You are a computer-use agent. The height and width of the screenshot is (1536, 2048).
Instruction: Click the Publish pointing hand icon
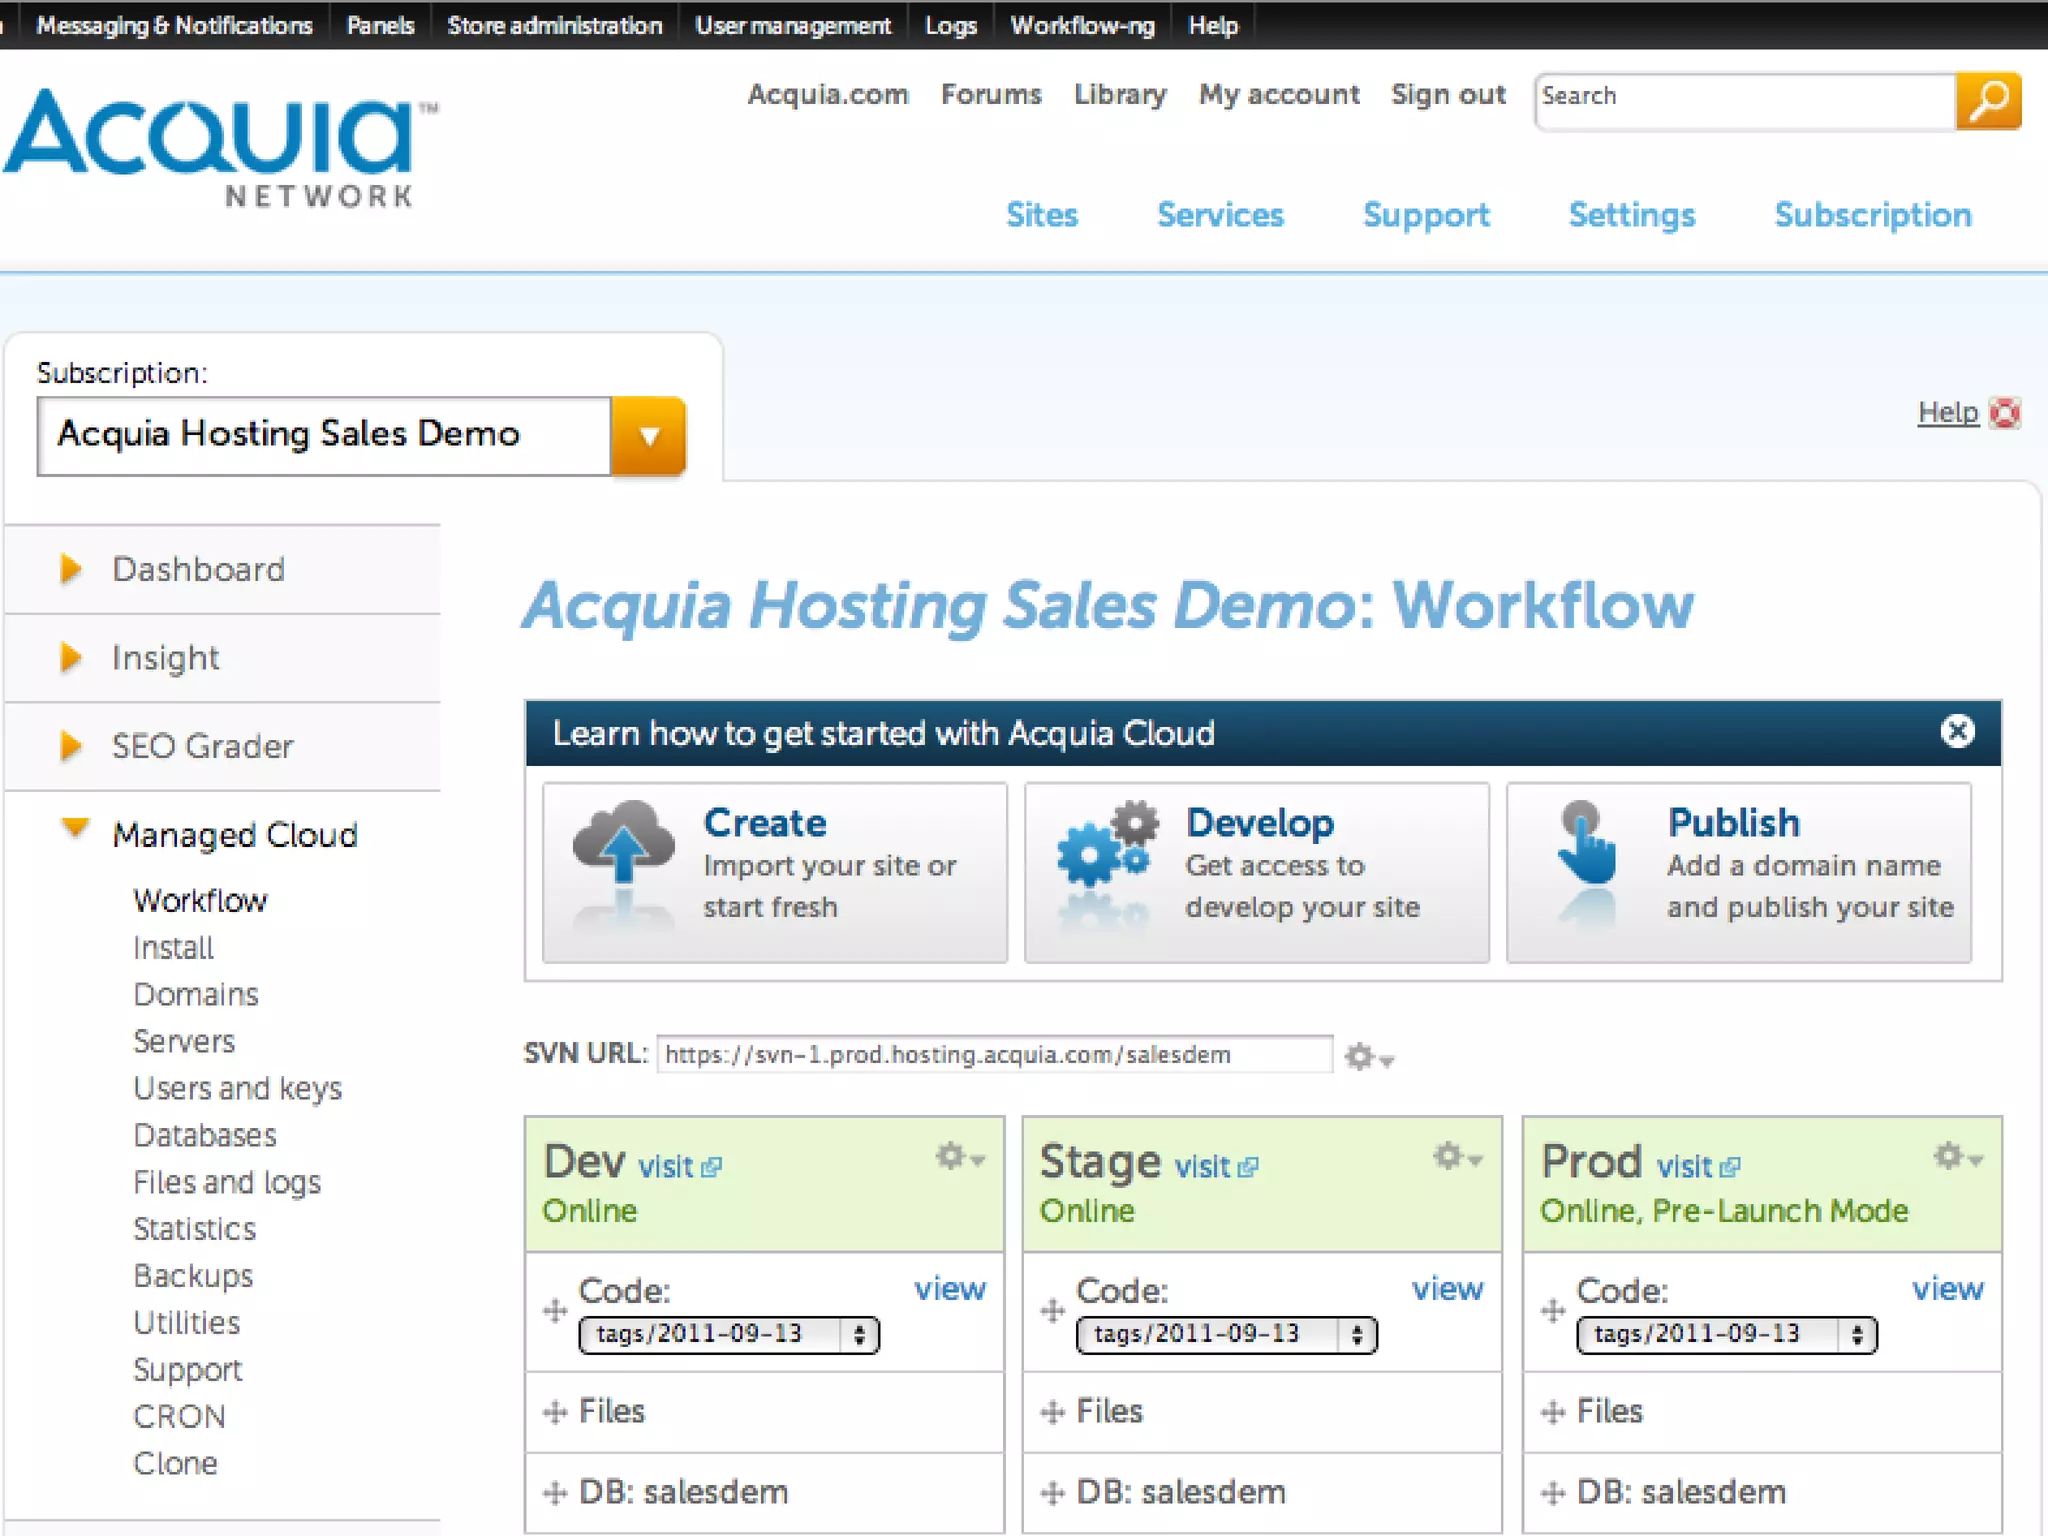coord(1586,846)
